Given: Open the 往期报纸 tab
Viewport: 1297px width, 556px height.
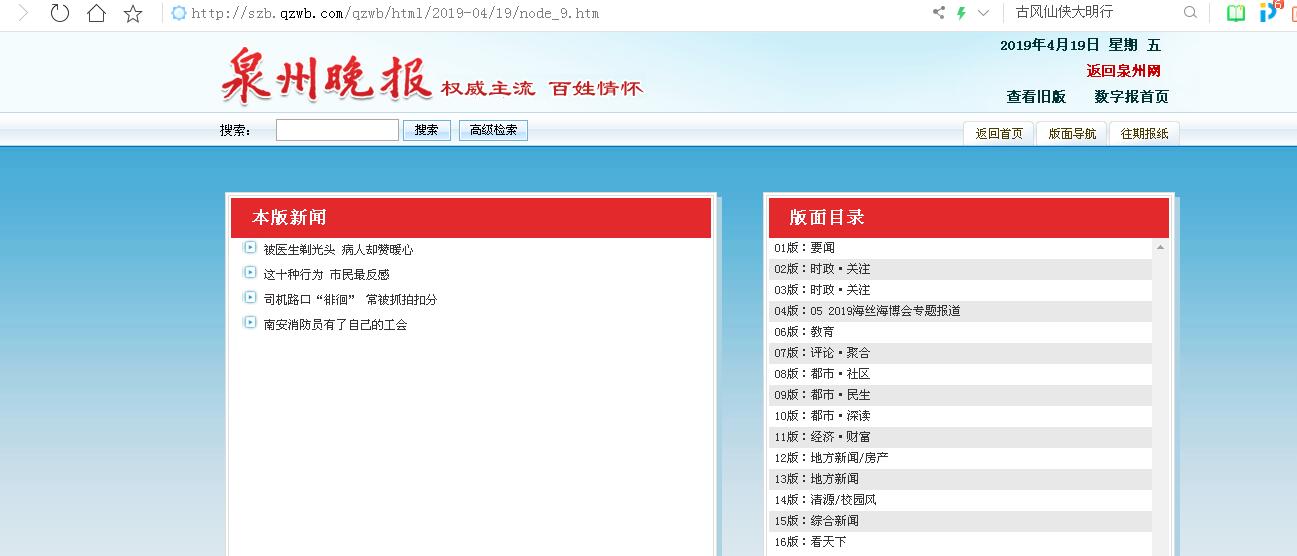Looking at the screenshot, I should pyautogui.click(x=1144, y=134).
